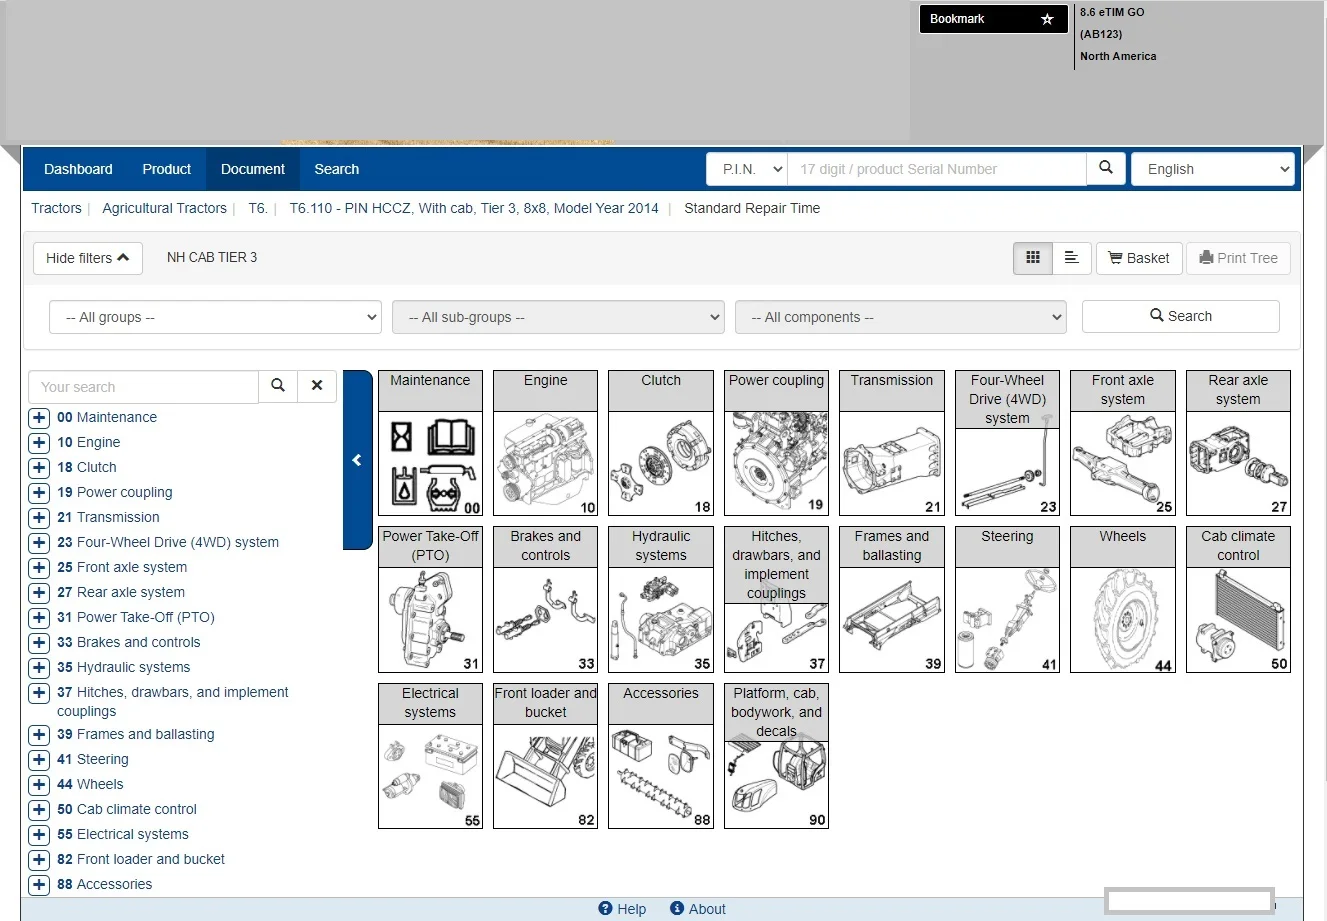Viewport: 1327px width, 921px height.
Task: Go to Product tab
Action: (x=167, y=169)
